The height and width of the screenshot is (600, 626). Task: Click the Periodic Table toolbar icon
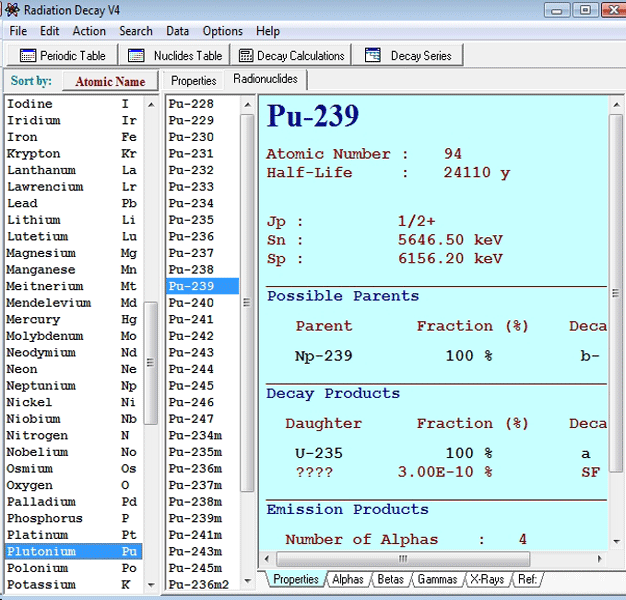[x=28, y=55]
